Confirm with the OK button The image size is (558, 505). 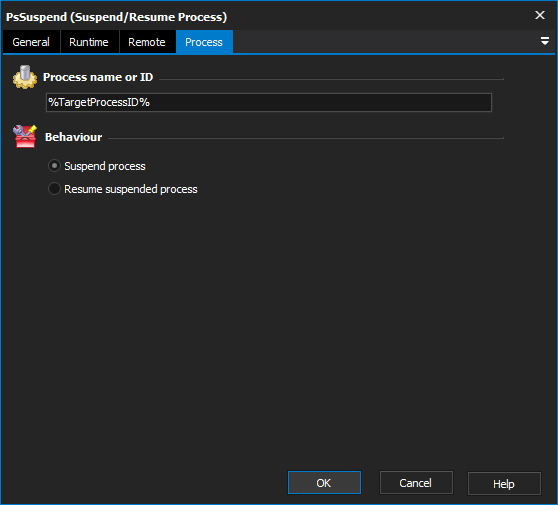(324, 483)
